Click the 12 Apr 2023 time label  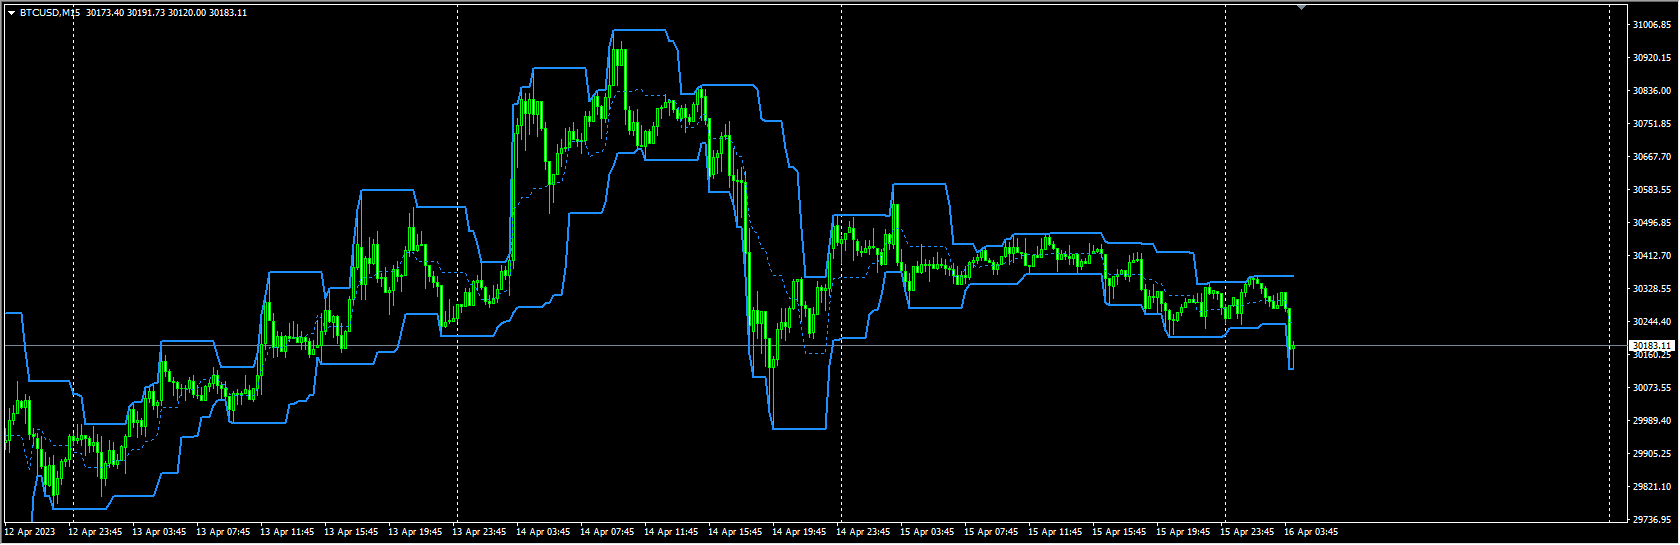click(x=30, y=532)
